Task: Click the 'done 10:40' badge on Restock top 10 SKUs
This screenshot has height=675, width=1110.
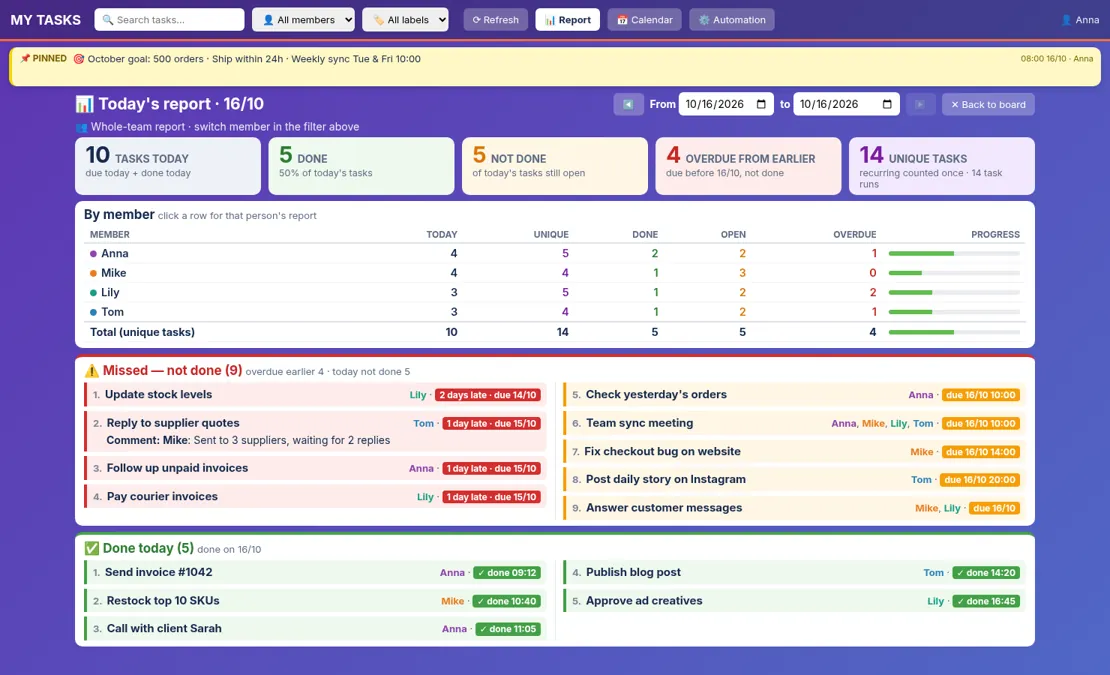Action: point(506,601)
